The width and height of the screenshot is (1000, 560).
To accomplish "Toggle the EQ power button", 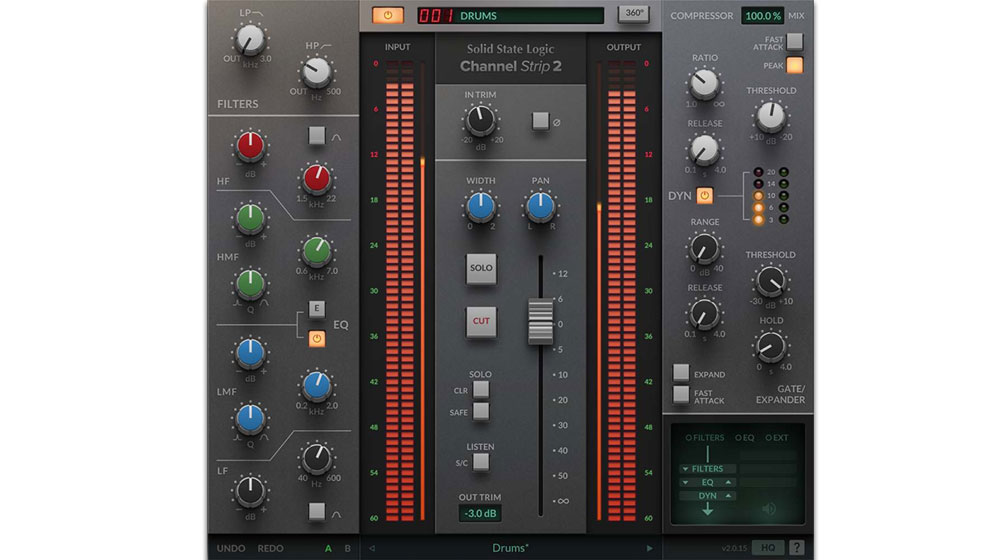I will [317, 338].
